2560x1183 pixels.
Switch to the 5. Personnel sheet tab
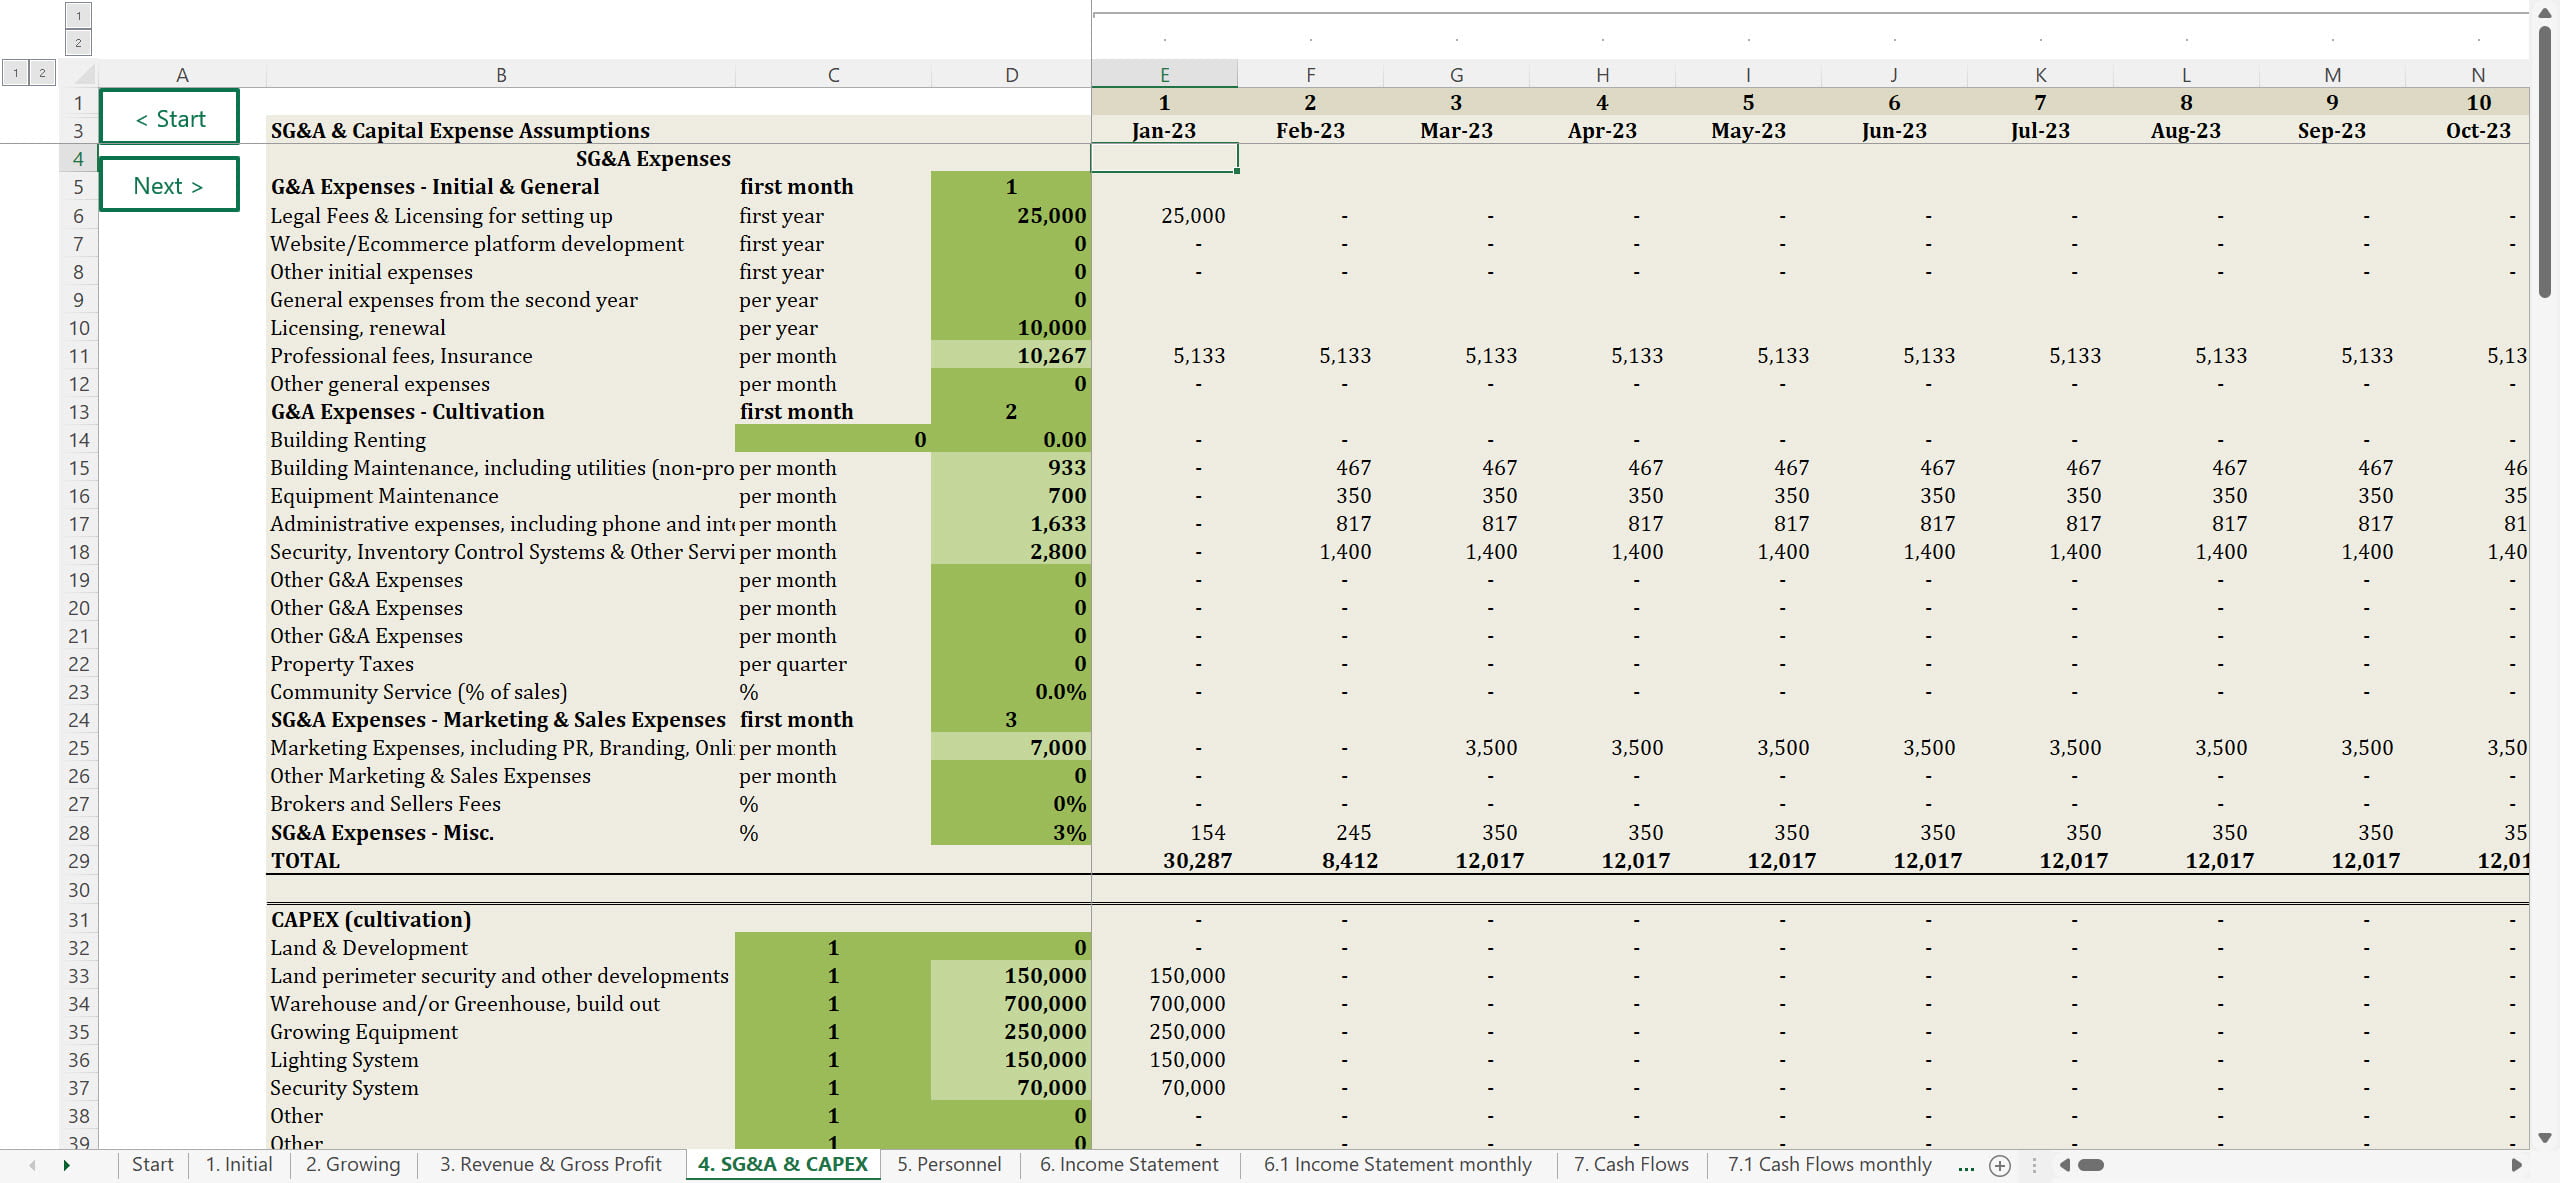point(948,1164)
